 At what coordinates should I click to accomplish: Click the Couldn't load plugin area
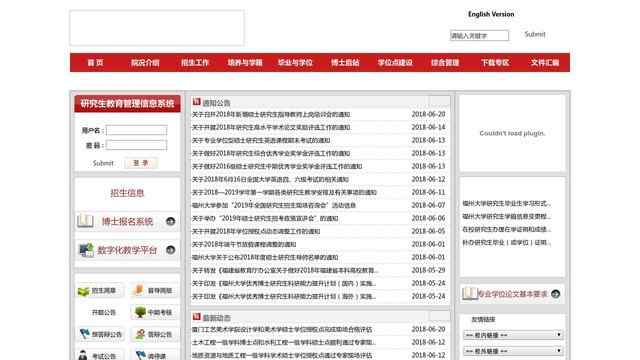coord(512,133)
